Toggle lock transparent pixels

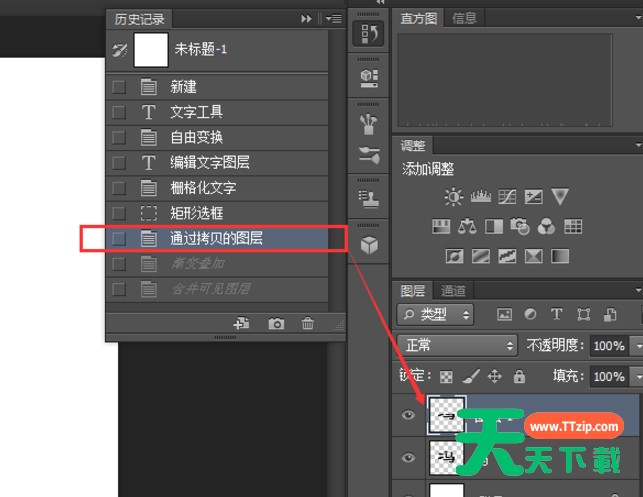pos(446,377)
